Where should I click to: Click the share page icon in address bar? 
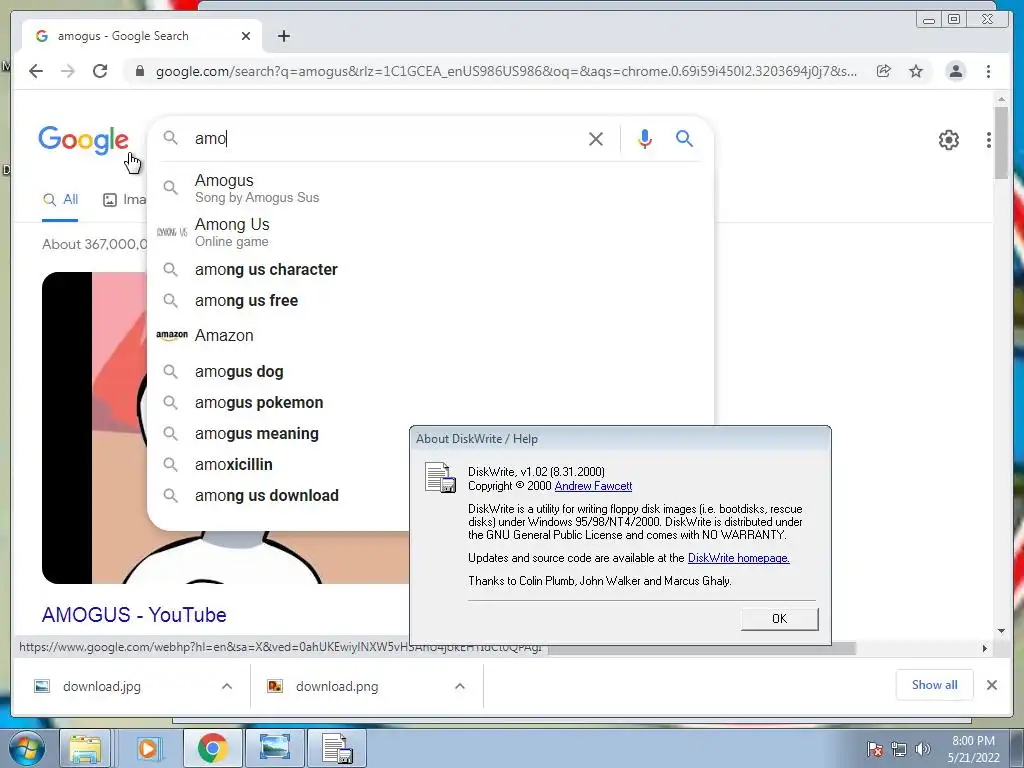tap(884, 71)
